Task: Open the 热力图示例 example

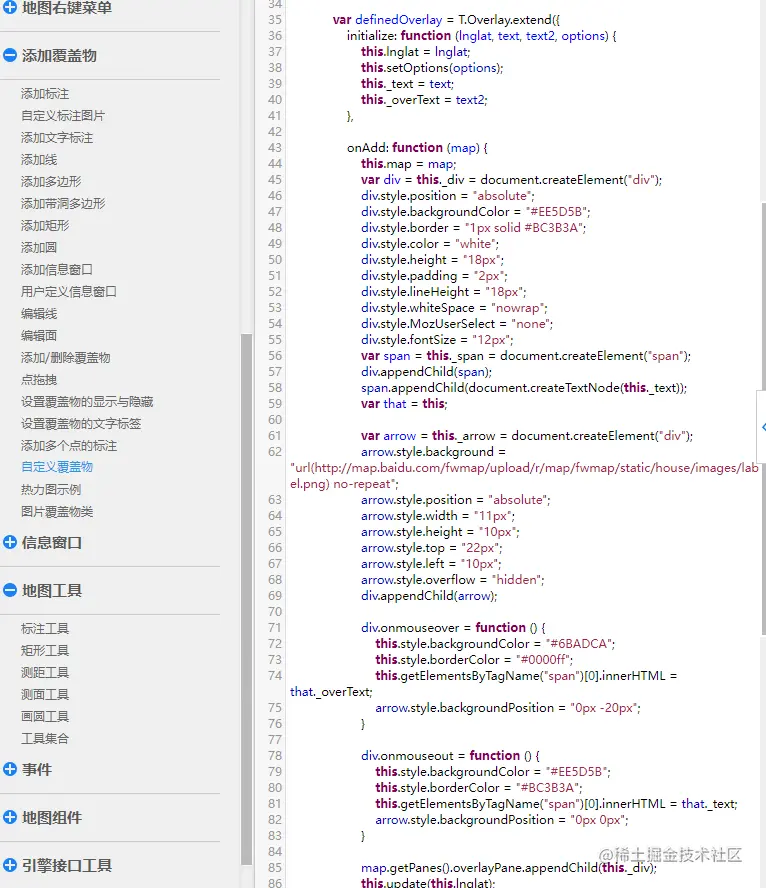Action: [x=51, y=489]
